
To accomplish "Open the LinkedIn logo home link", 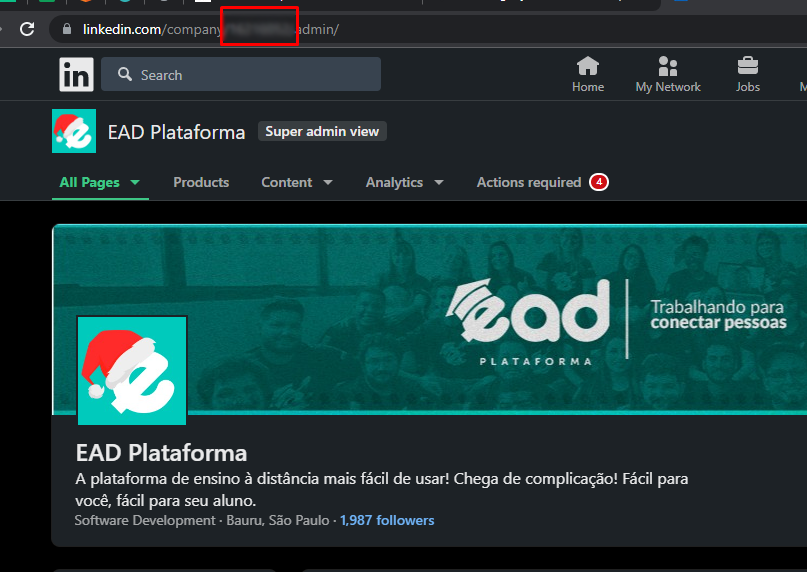I will pos(76,75).
